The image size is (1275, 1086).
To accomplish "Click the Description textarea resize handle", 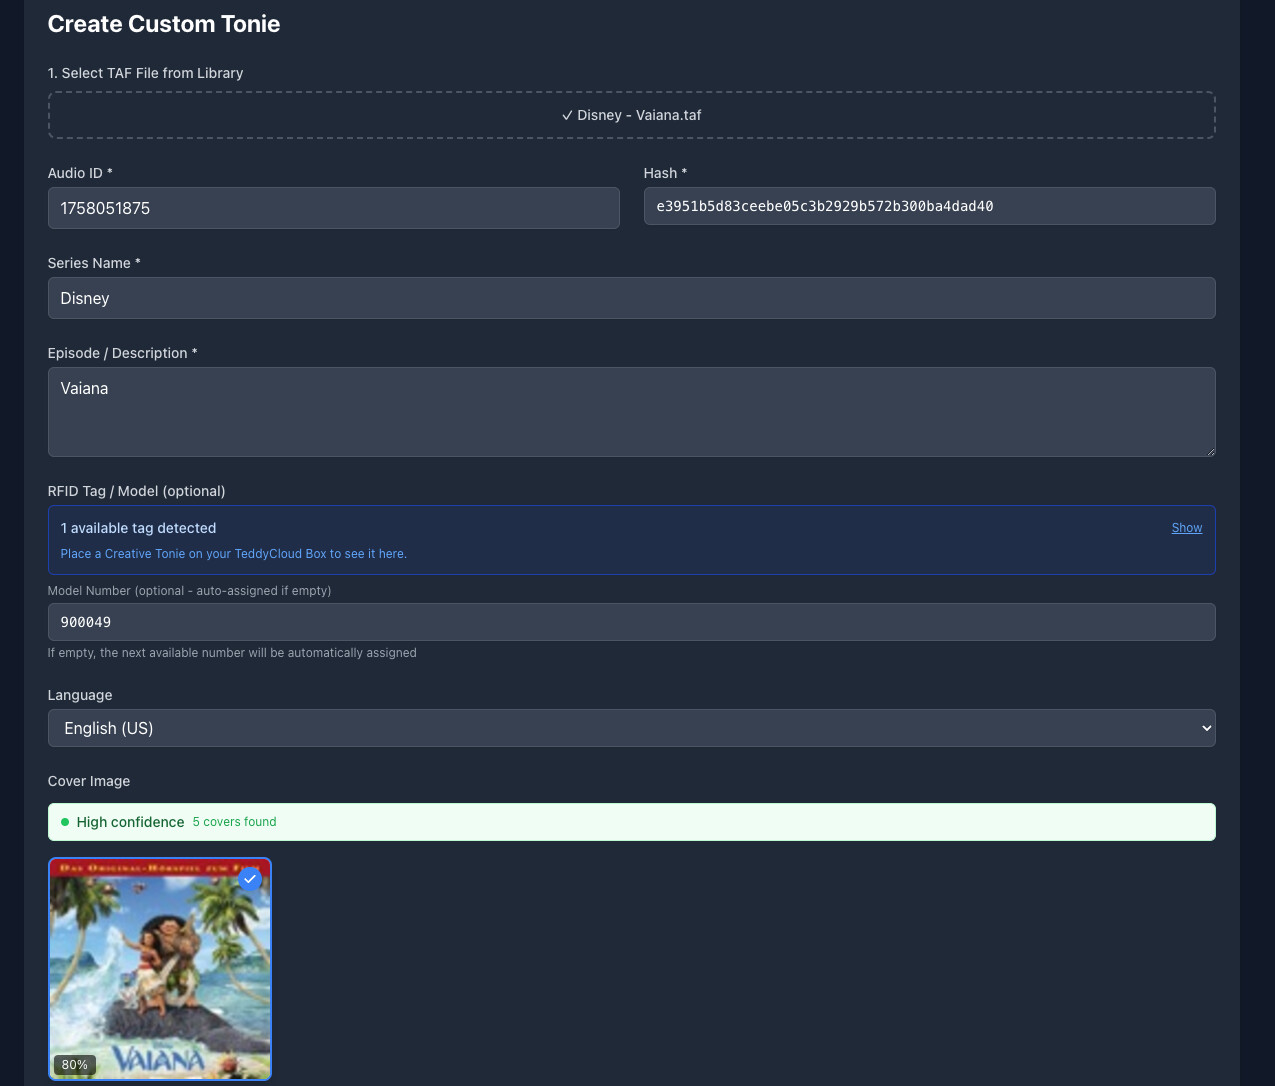I will pyautogui.click(x=1210, y=451).
